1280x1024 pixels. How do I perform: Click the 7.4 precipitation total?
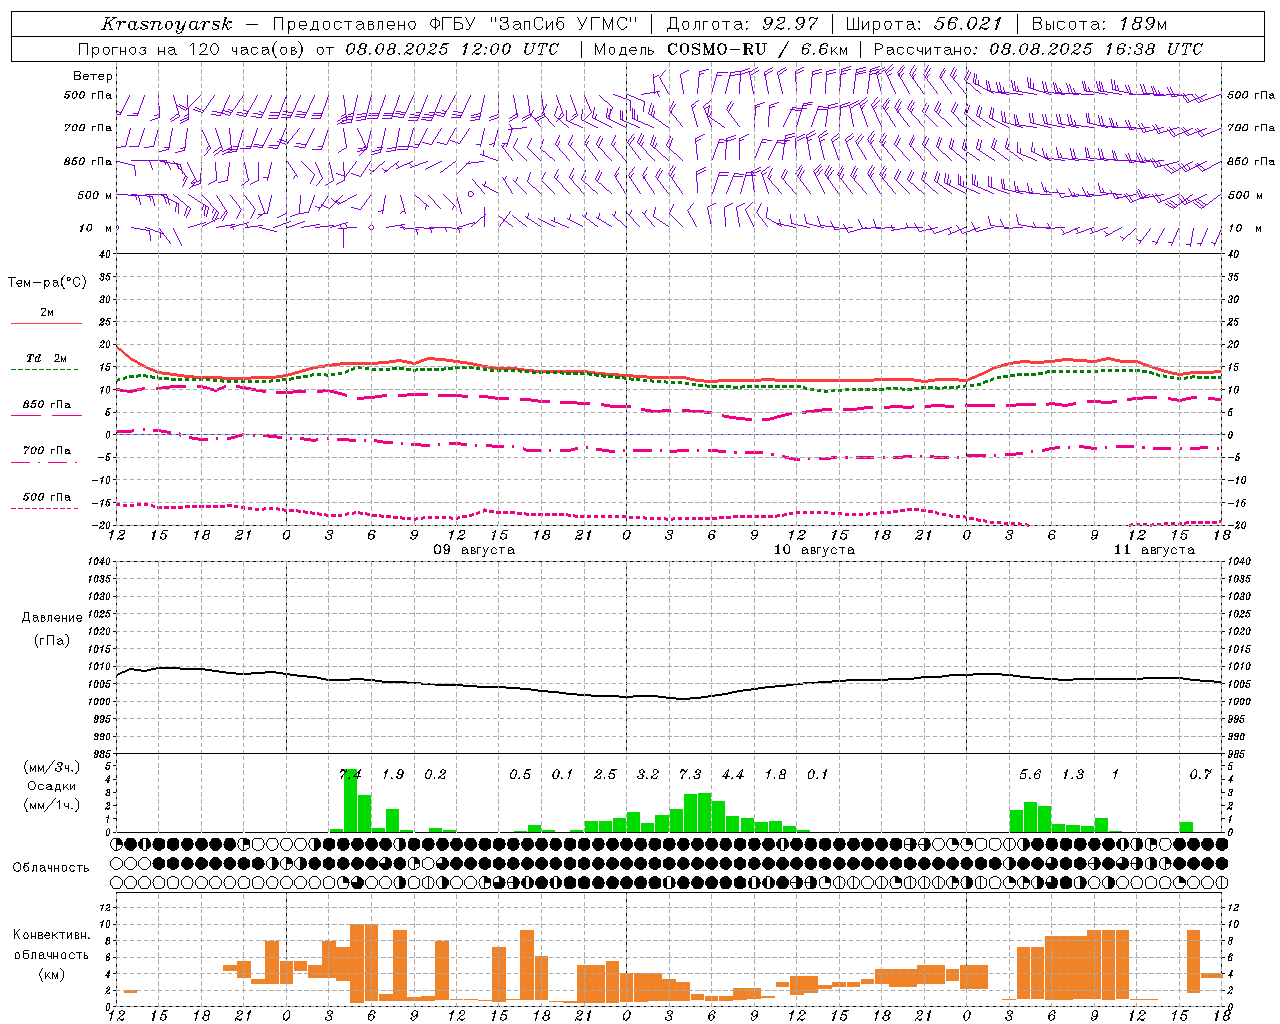(350, 774)
